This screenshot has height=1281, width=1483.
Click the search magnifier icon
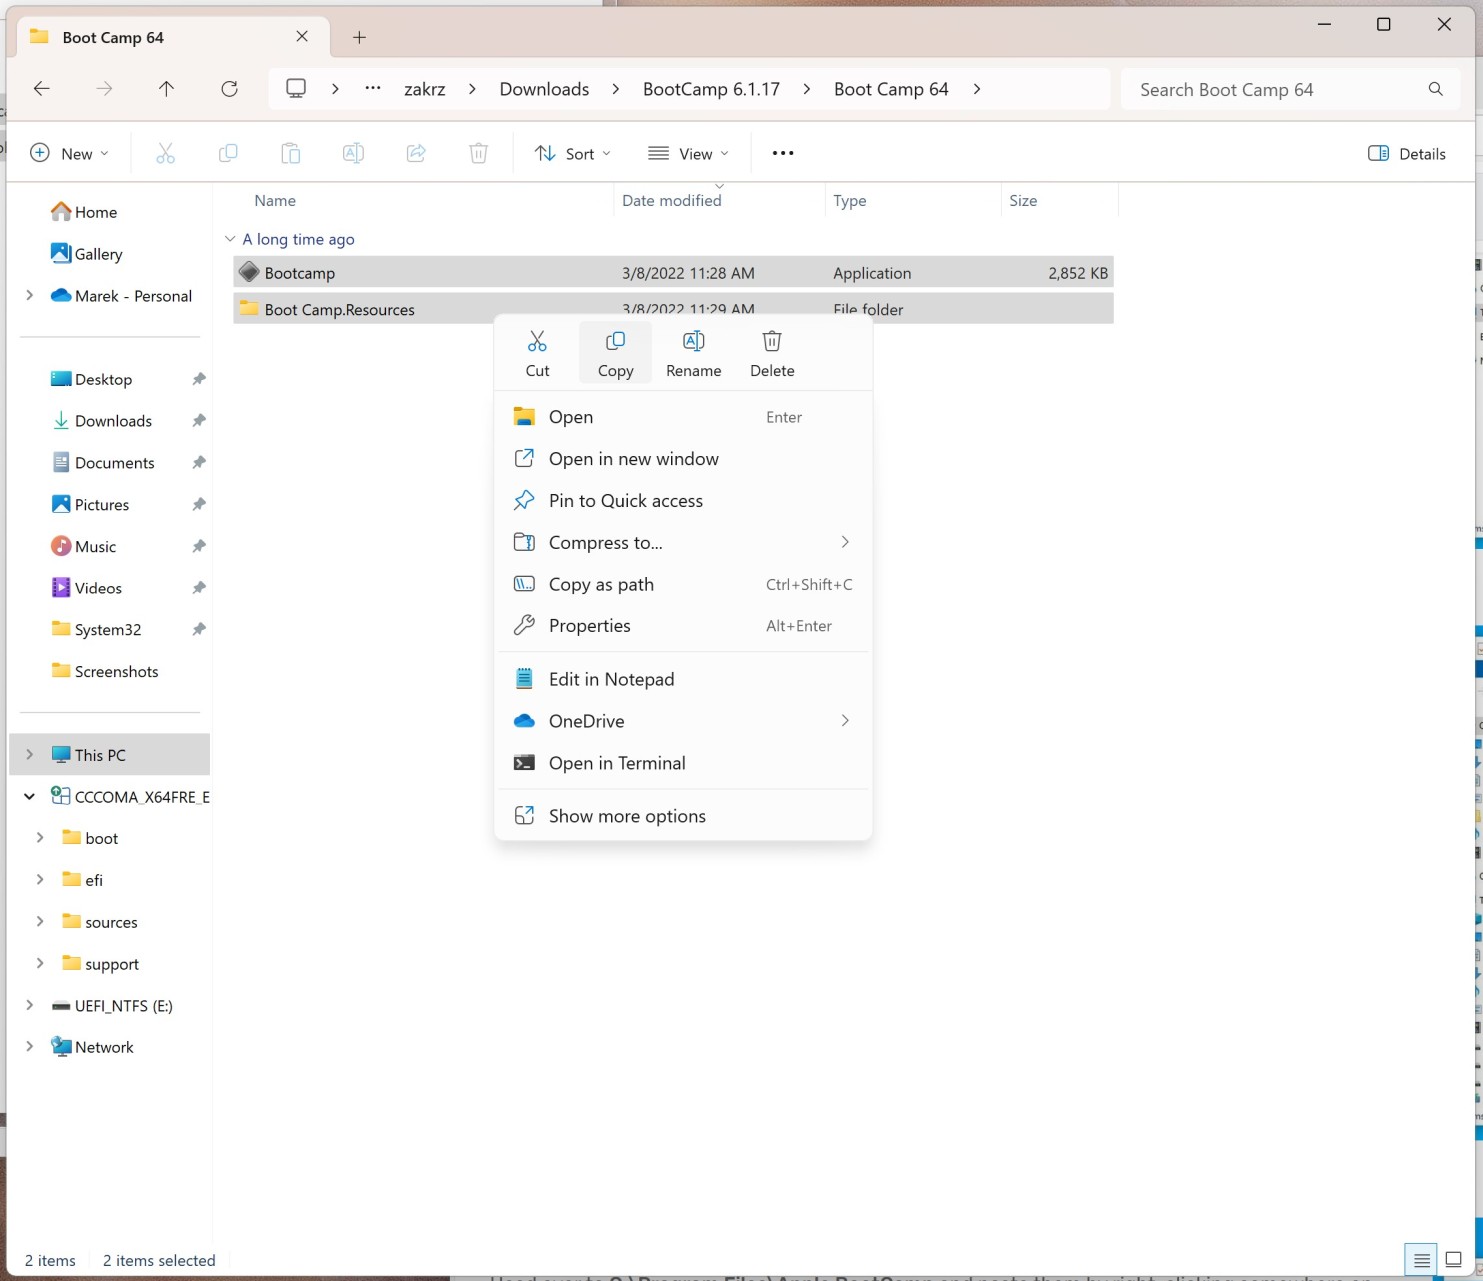coord(1435,89)
